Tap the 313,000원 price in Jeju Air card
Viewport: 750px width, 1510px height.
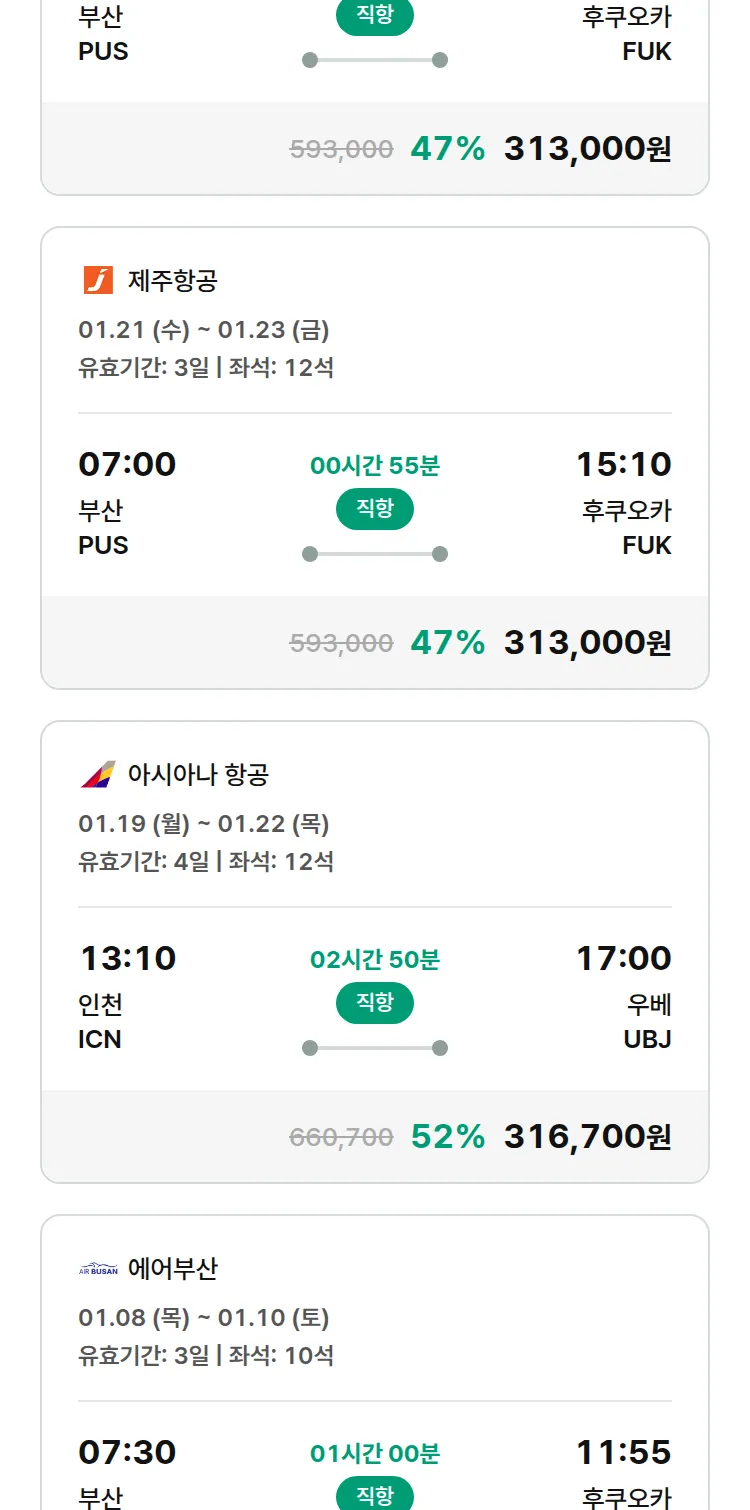coord(587,643)
